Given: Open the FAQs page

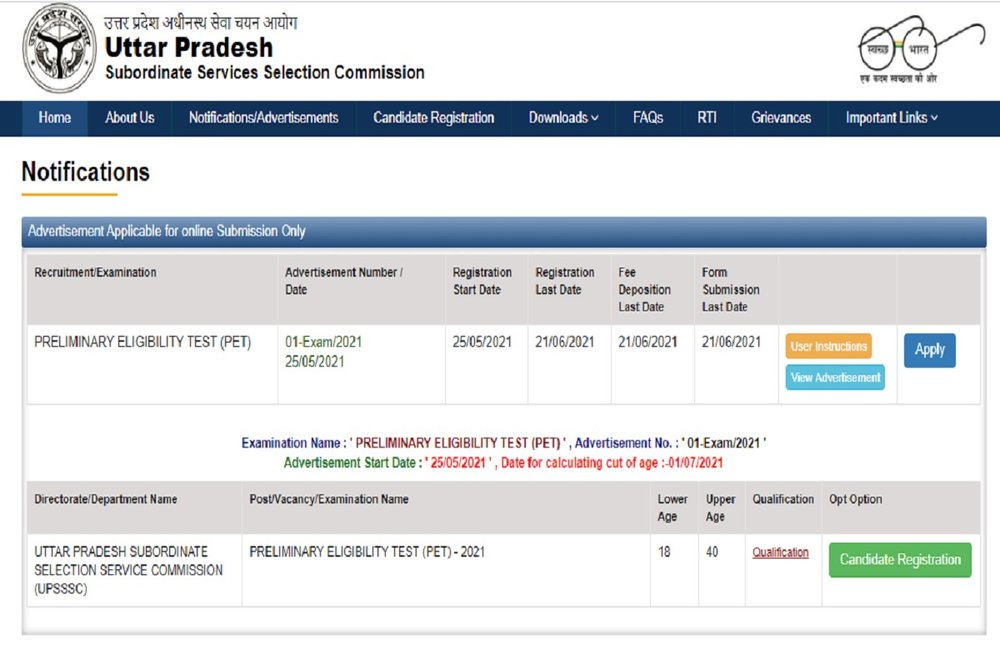Looking at the screenshot, I should click(x=648, y=118).
